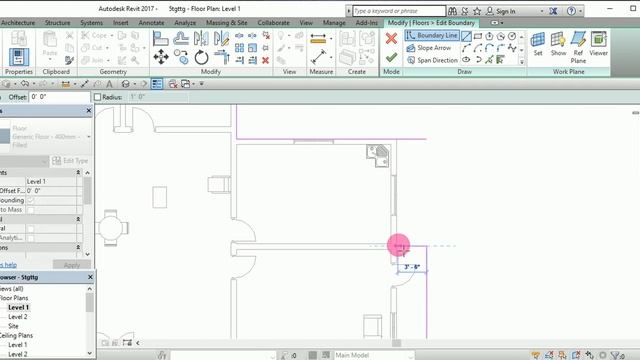Click the Slope Arrow button

point(429,48)
